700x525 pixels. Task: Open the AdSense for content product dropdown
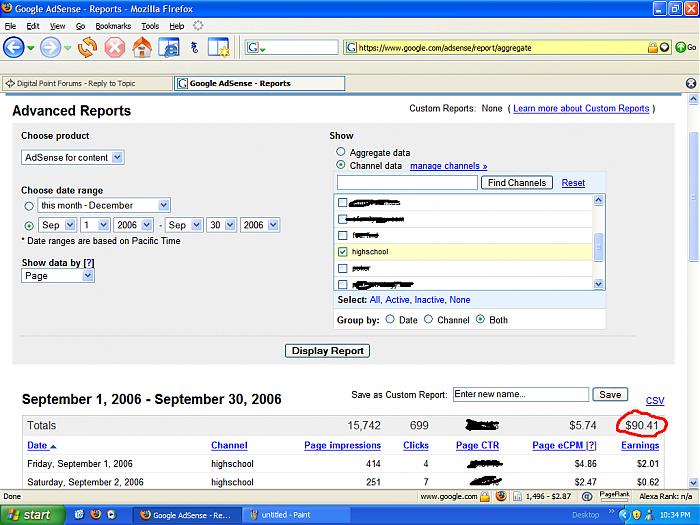[x=72, y=157]
